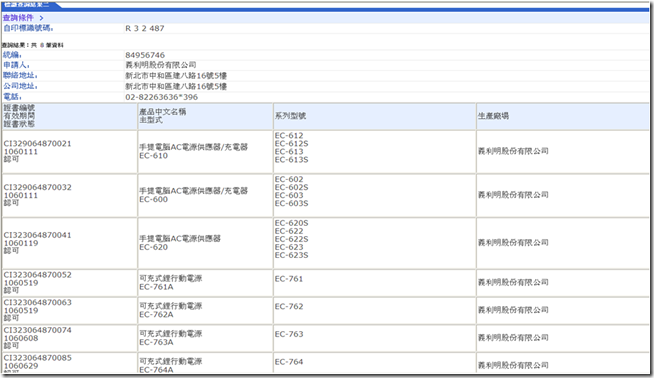Select the address in 公司地址 row
This screenshot has height=378, width=654.
coord(176,86)
